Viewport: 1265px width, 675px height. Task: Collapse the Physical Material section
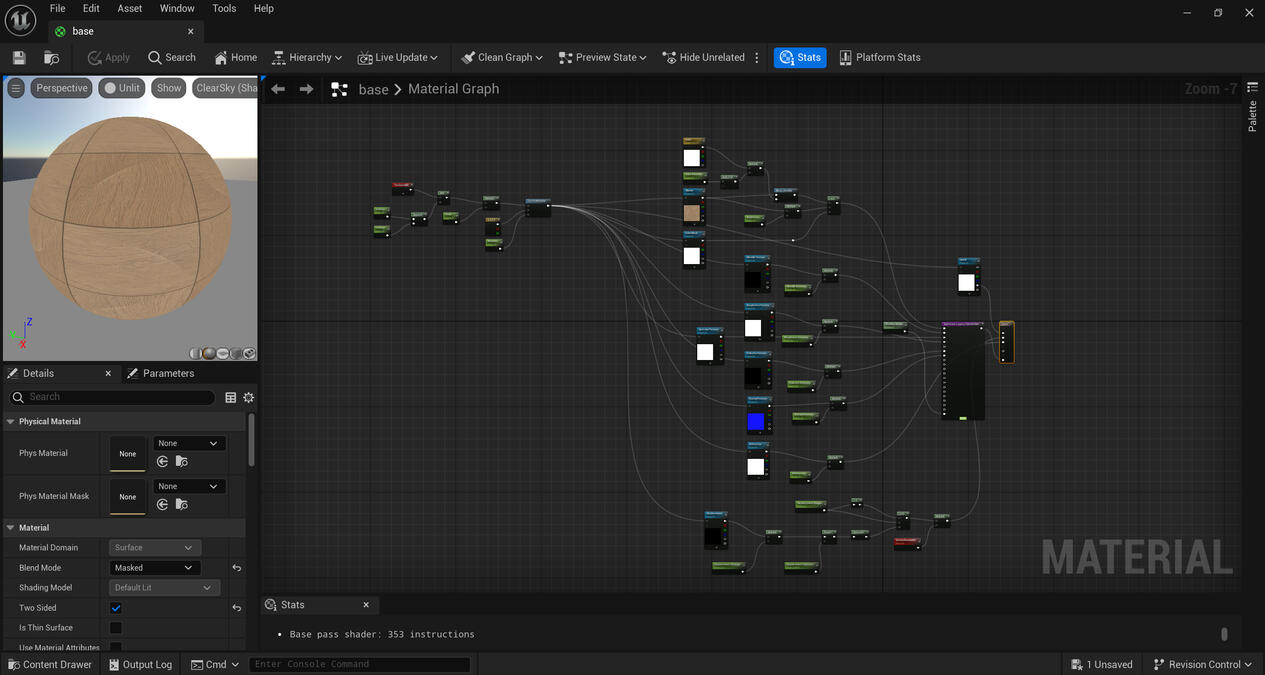coord(10,421)
